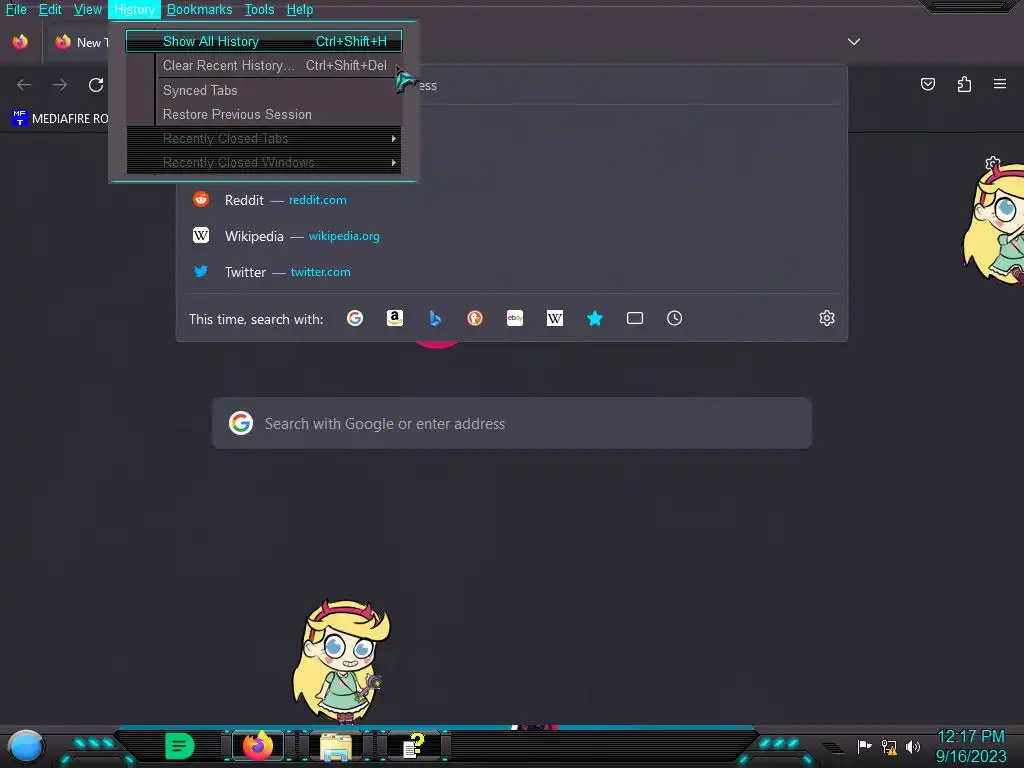Open Action Center flag tray icon
Image resolution: width=1024 pixels, height=768 pixels.
point(865,746)
